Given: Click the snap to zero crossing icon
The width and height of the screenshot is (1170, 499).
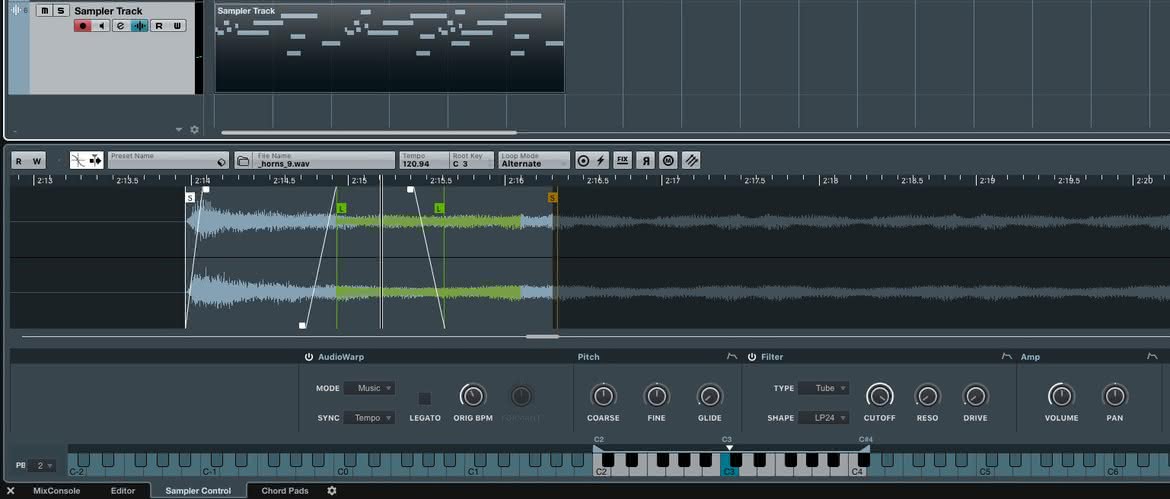Looking at the screenshot, I should tap(78, 160).
